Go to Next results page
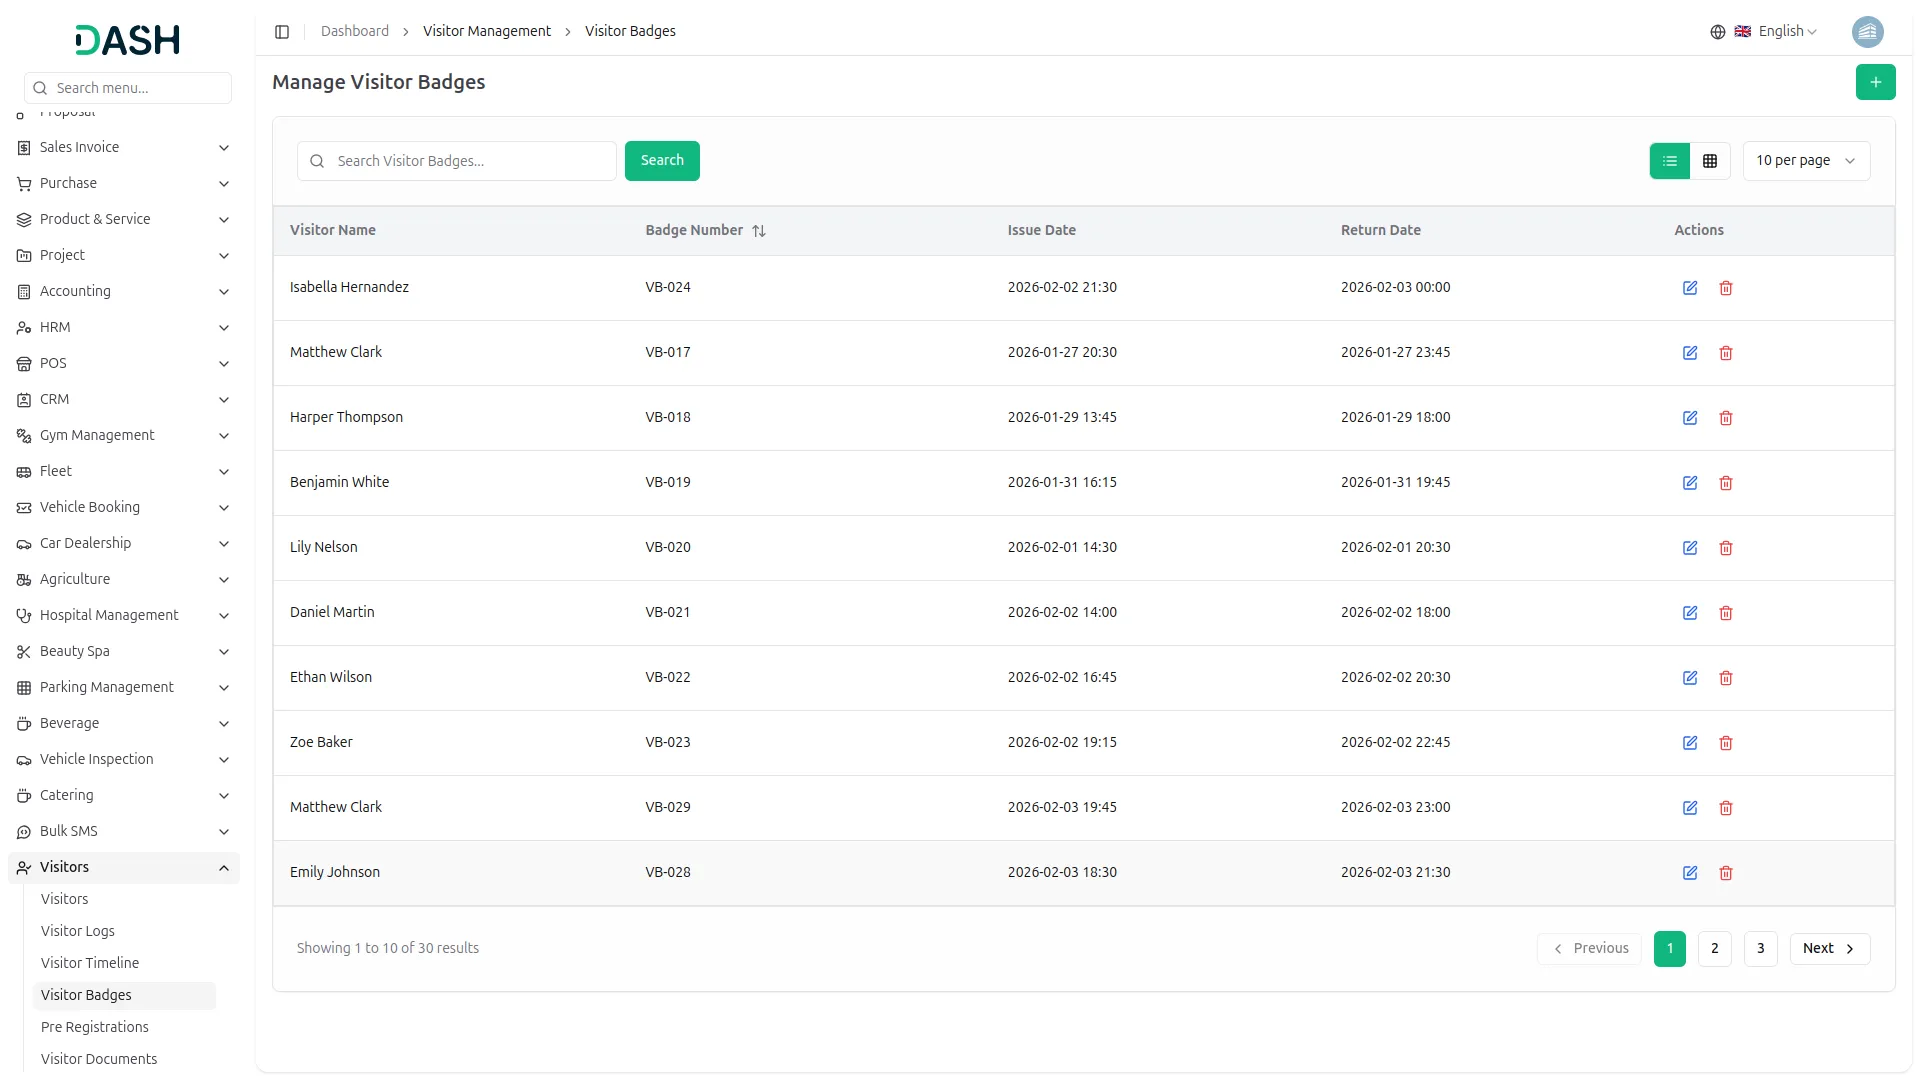Viewport: 1920px width, 1080px height. pyautogui.click(x=1828, y=948)
